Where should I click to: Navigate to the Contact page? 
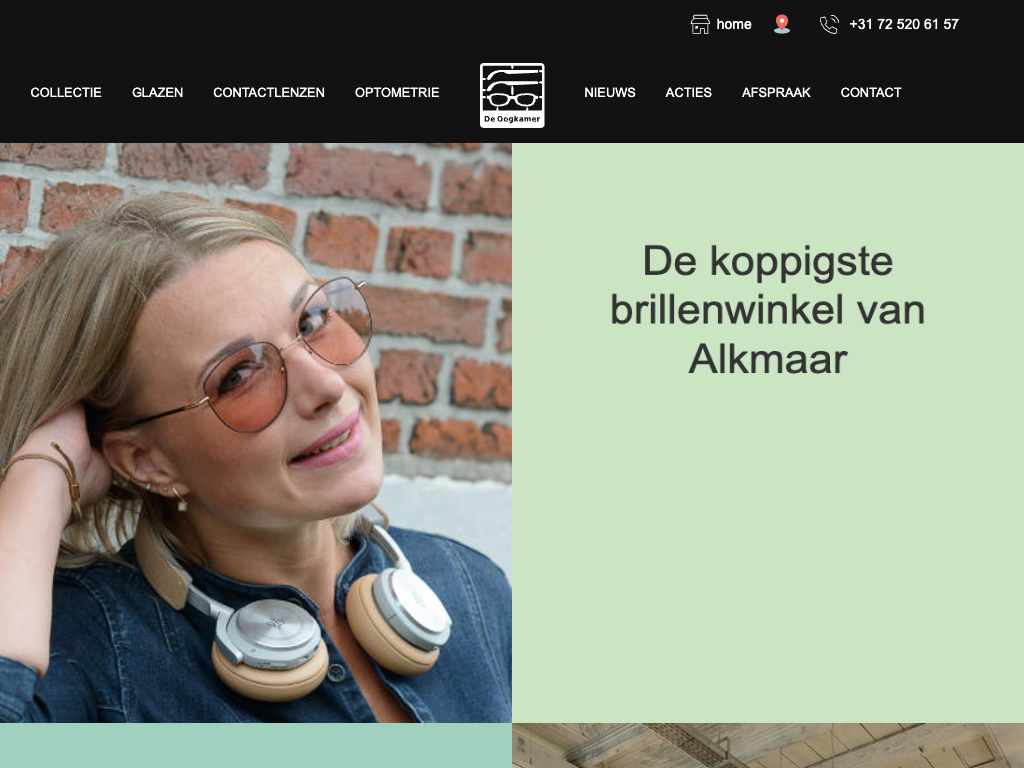point(871,93)
